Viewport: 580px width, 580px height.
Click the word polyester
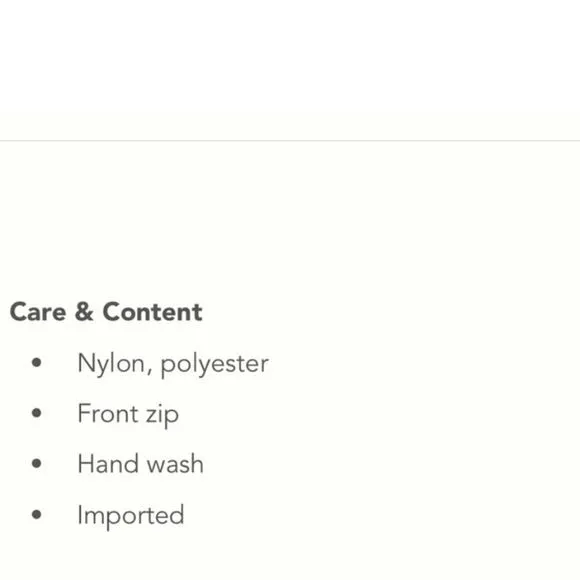click(x=215, y=365)
